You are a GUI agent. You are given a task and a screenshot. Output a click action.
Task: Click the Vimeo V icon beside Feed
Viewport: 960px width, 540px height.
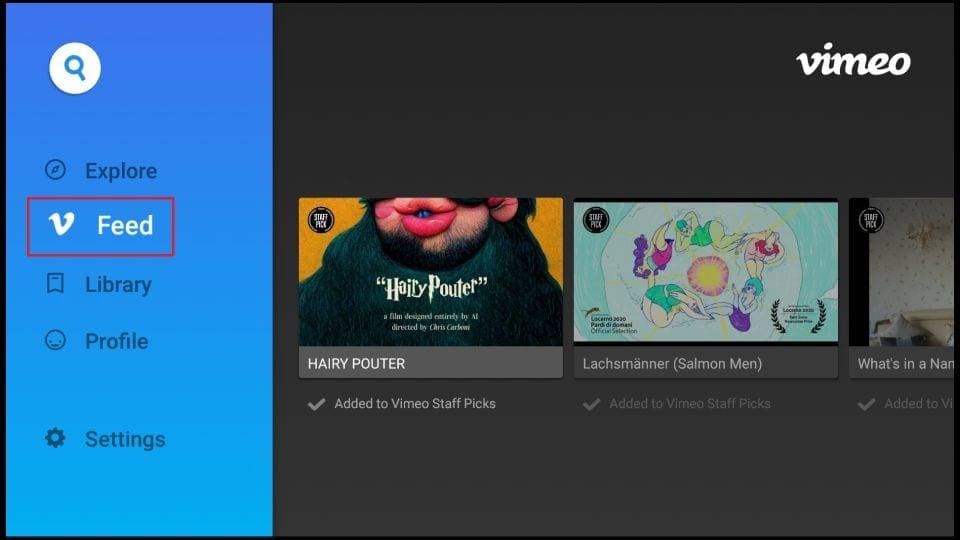[61, 224]
